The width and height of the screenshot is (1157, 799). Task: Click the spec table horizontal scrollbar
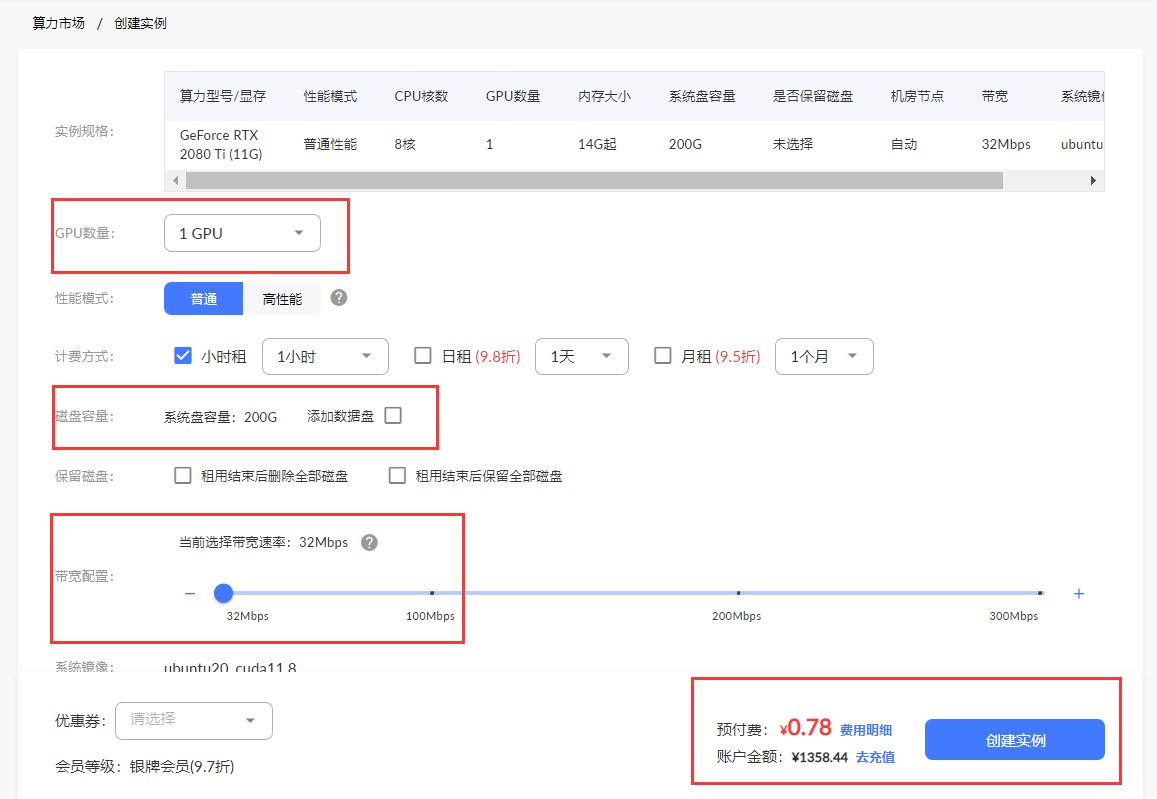(x=594, y=181)
